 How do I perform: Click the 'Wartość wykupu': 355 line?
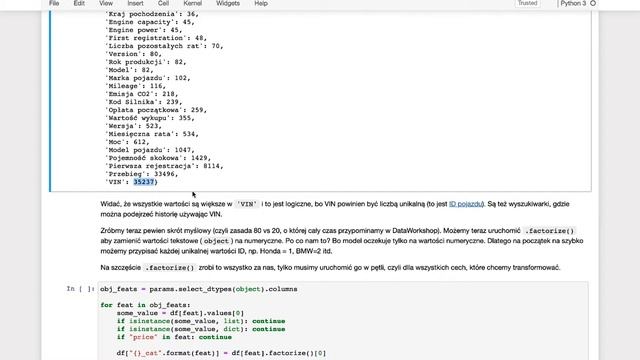click(x=150, y=118)
